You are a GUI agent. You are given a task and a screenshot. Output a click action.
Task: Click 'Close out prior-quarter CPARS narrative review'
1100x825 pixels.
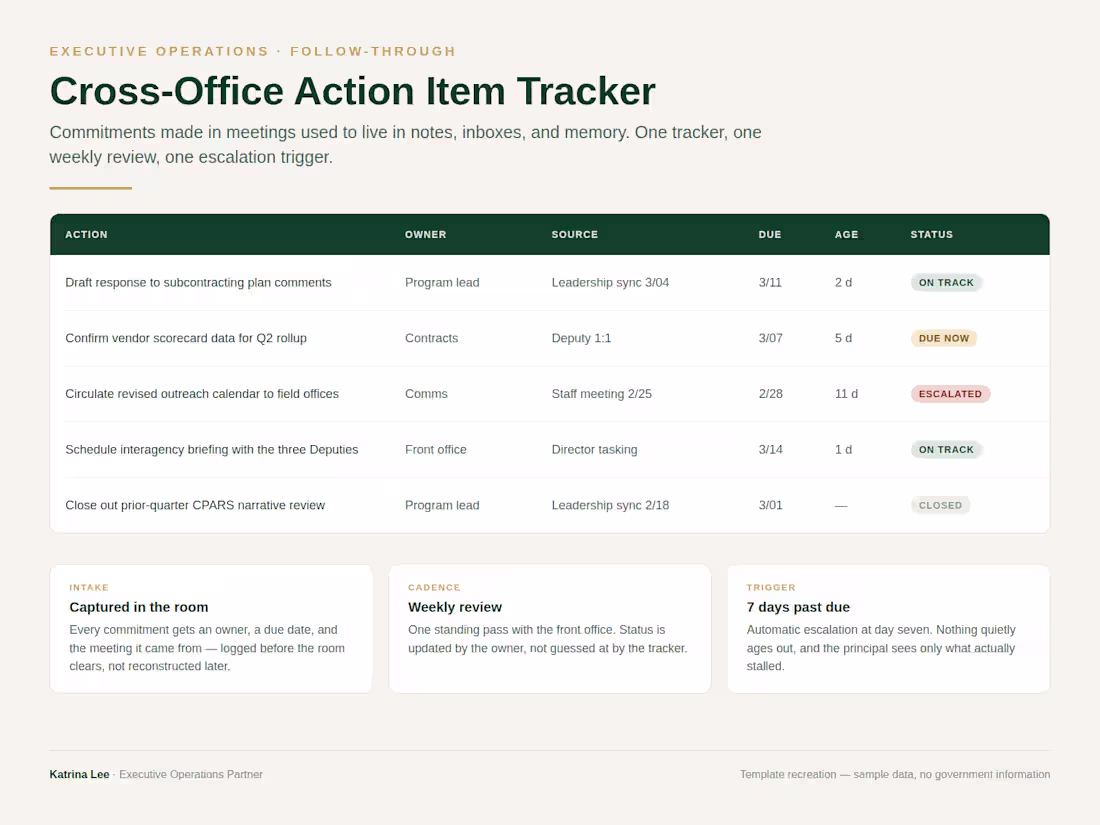[x=195, y=505]
